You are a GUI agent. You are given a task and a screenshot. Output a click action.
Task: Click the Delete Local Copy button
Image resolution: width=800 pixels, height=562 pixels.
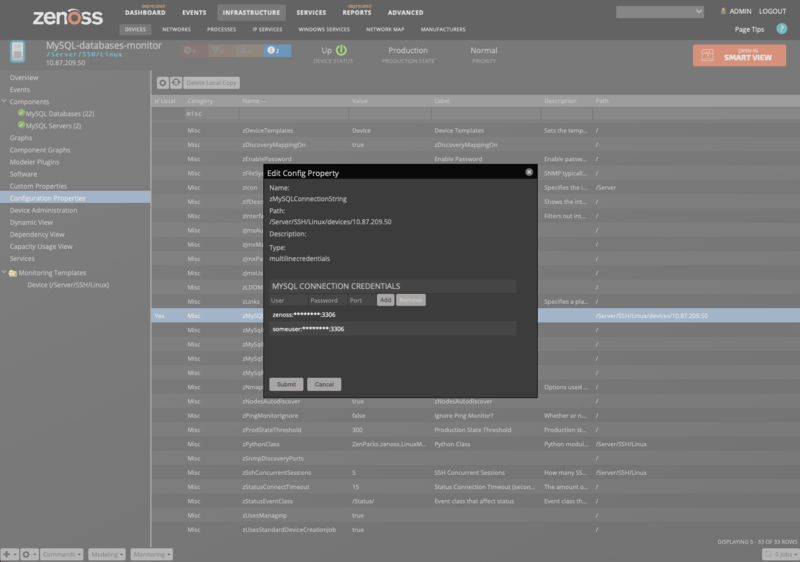click(x=212, y=83)
